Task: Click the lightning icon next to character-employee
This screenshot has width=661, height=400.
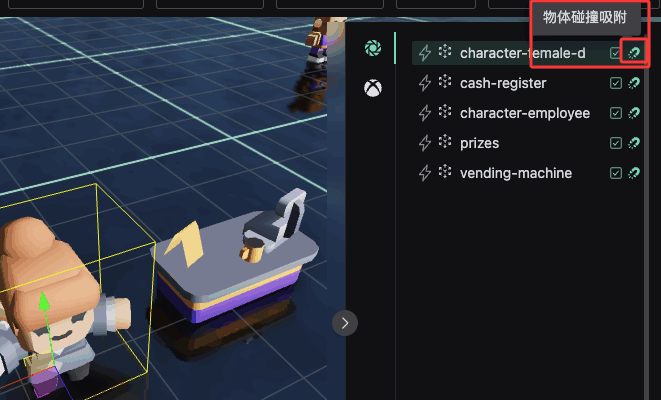Action: [425, 113]
